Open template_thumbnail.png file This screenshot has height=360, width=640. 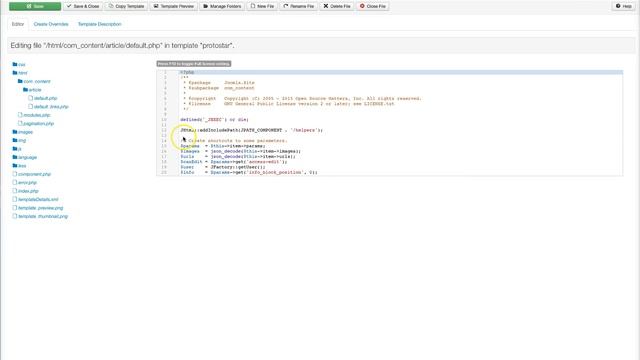(40, 216)
